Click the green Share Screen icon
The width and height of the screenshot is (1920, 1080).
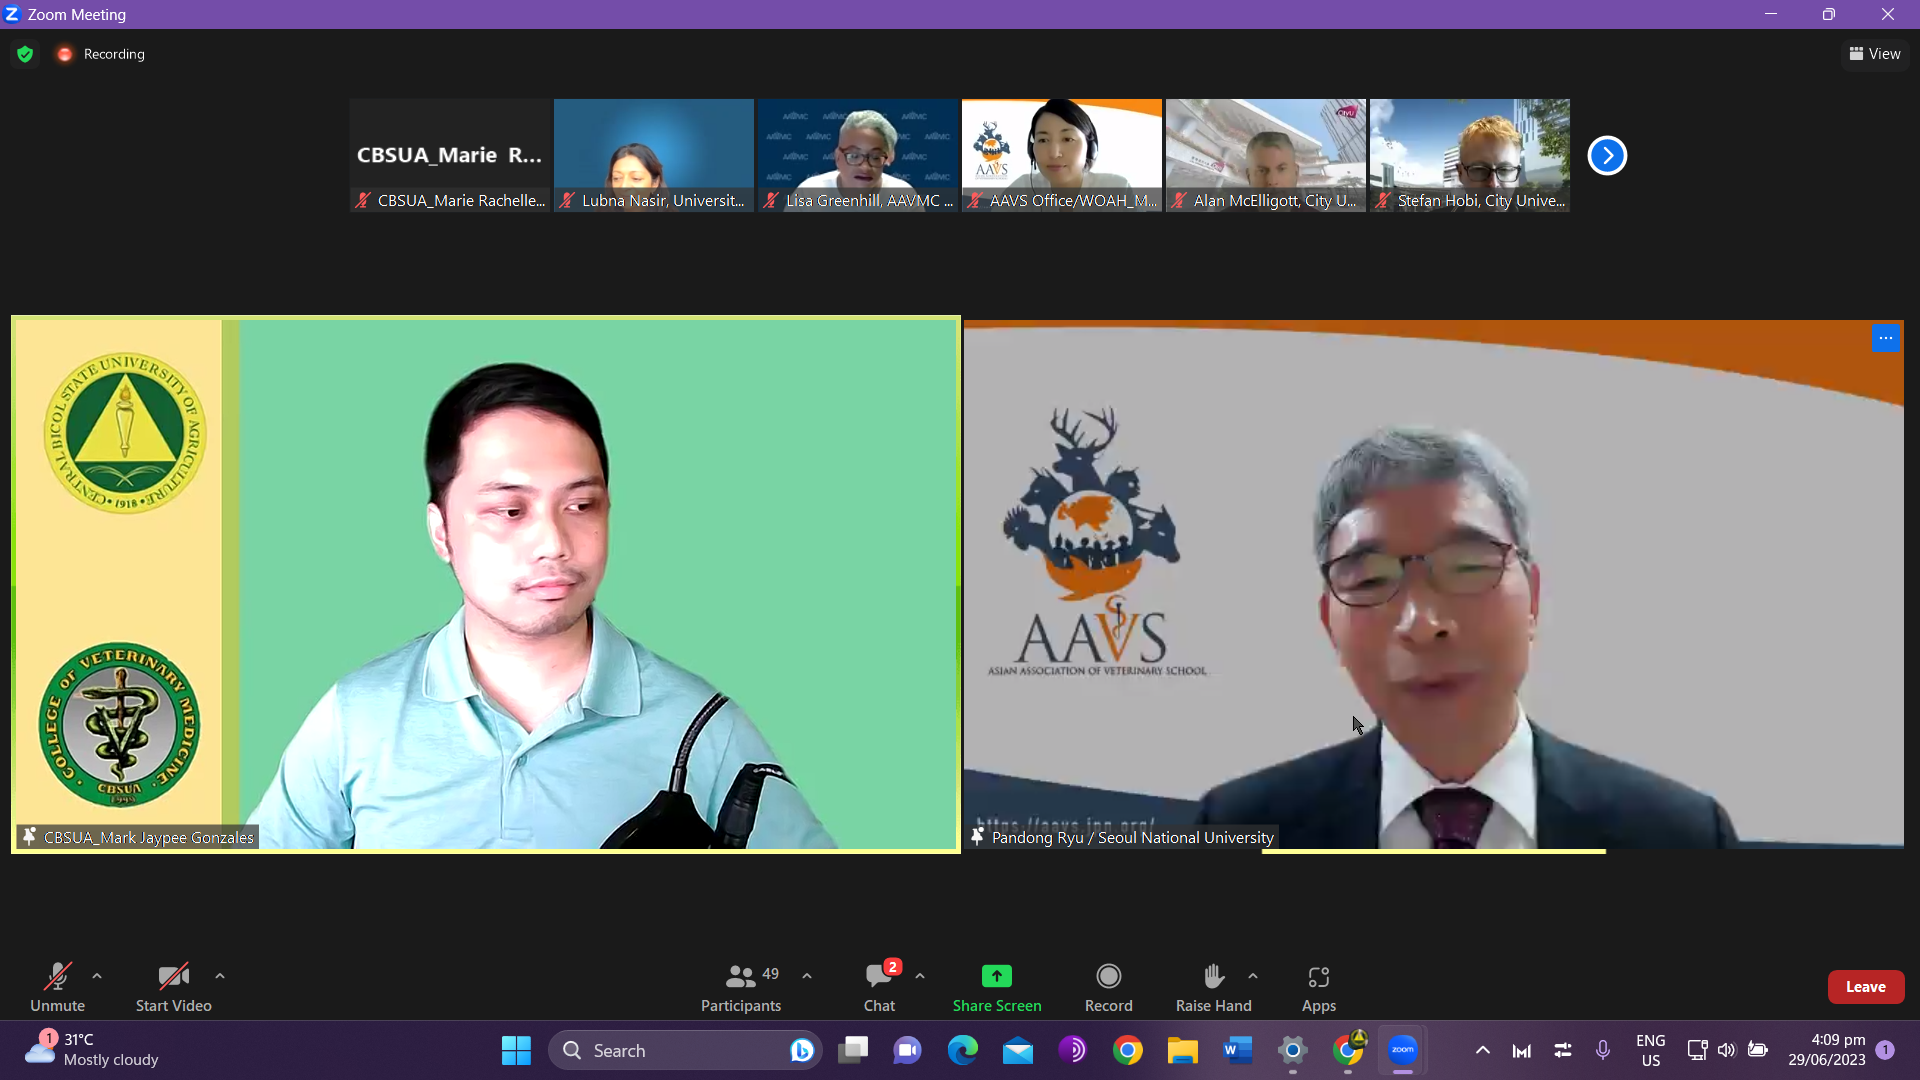pyautogui.click(x=996, y=976)
